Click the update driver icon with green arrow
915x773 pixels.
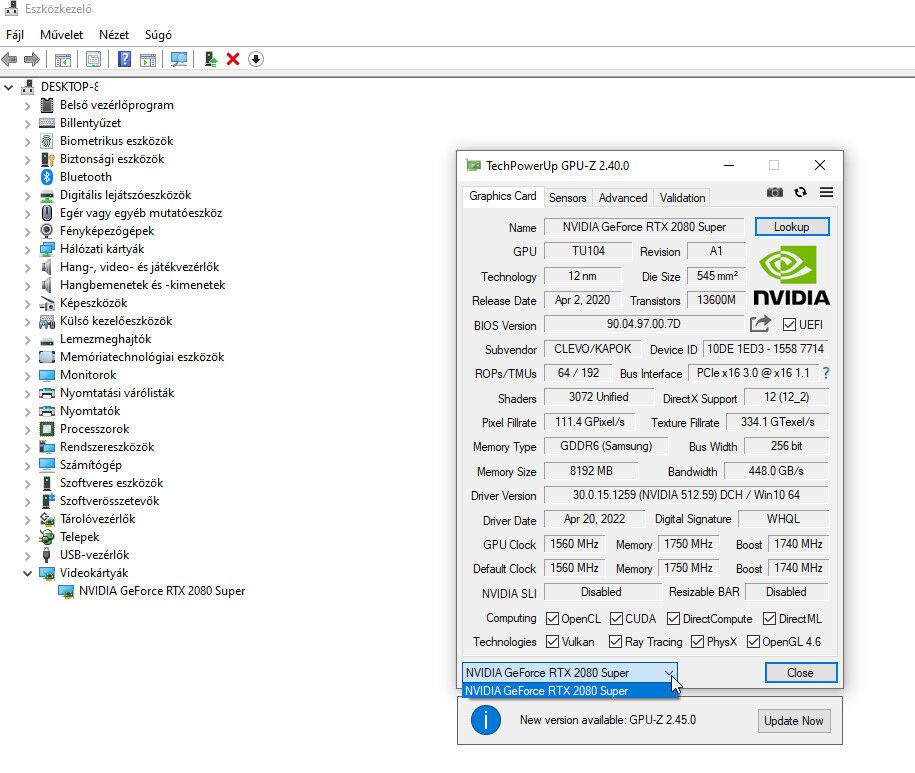click(x=211, y=59)
